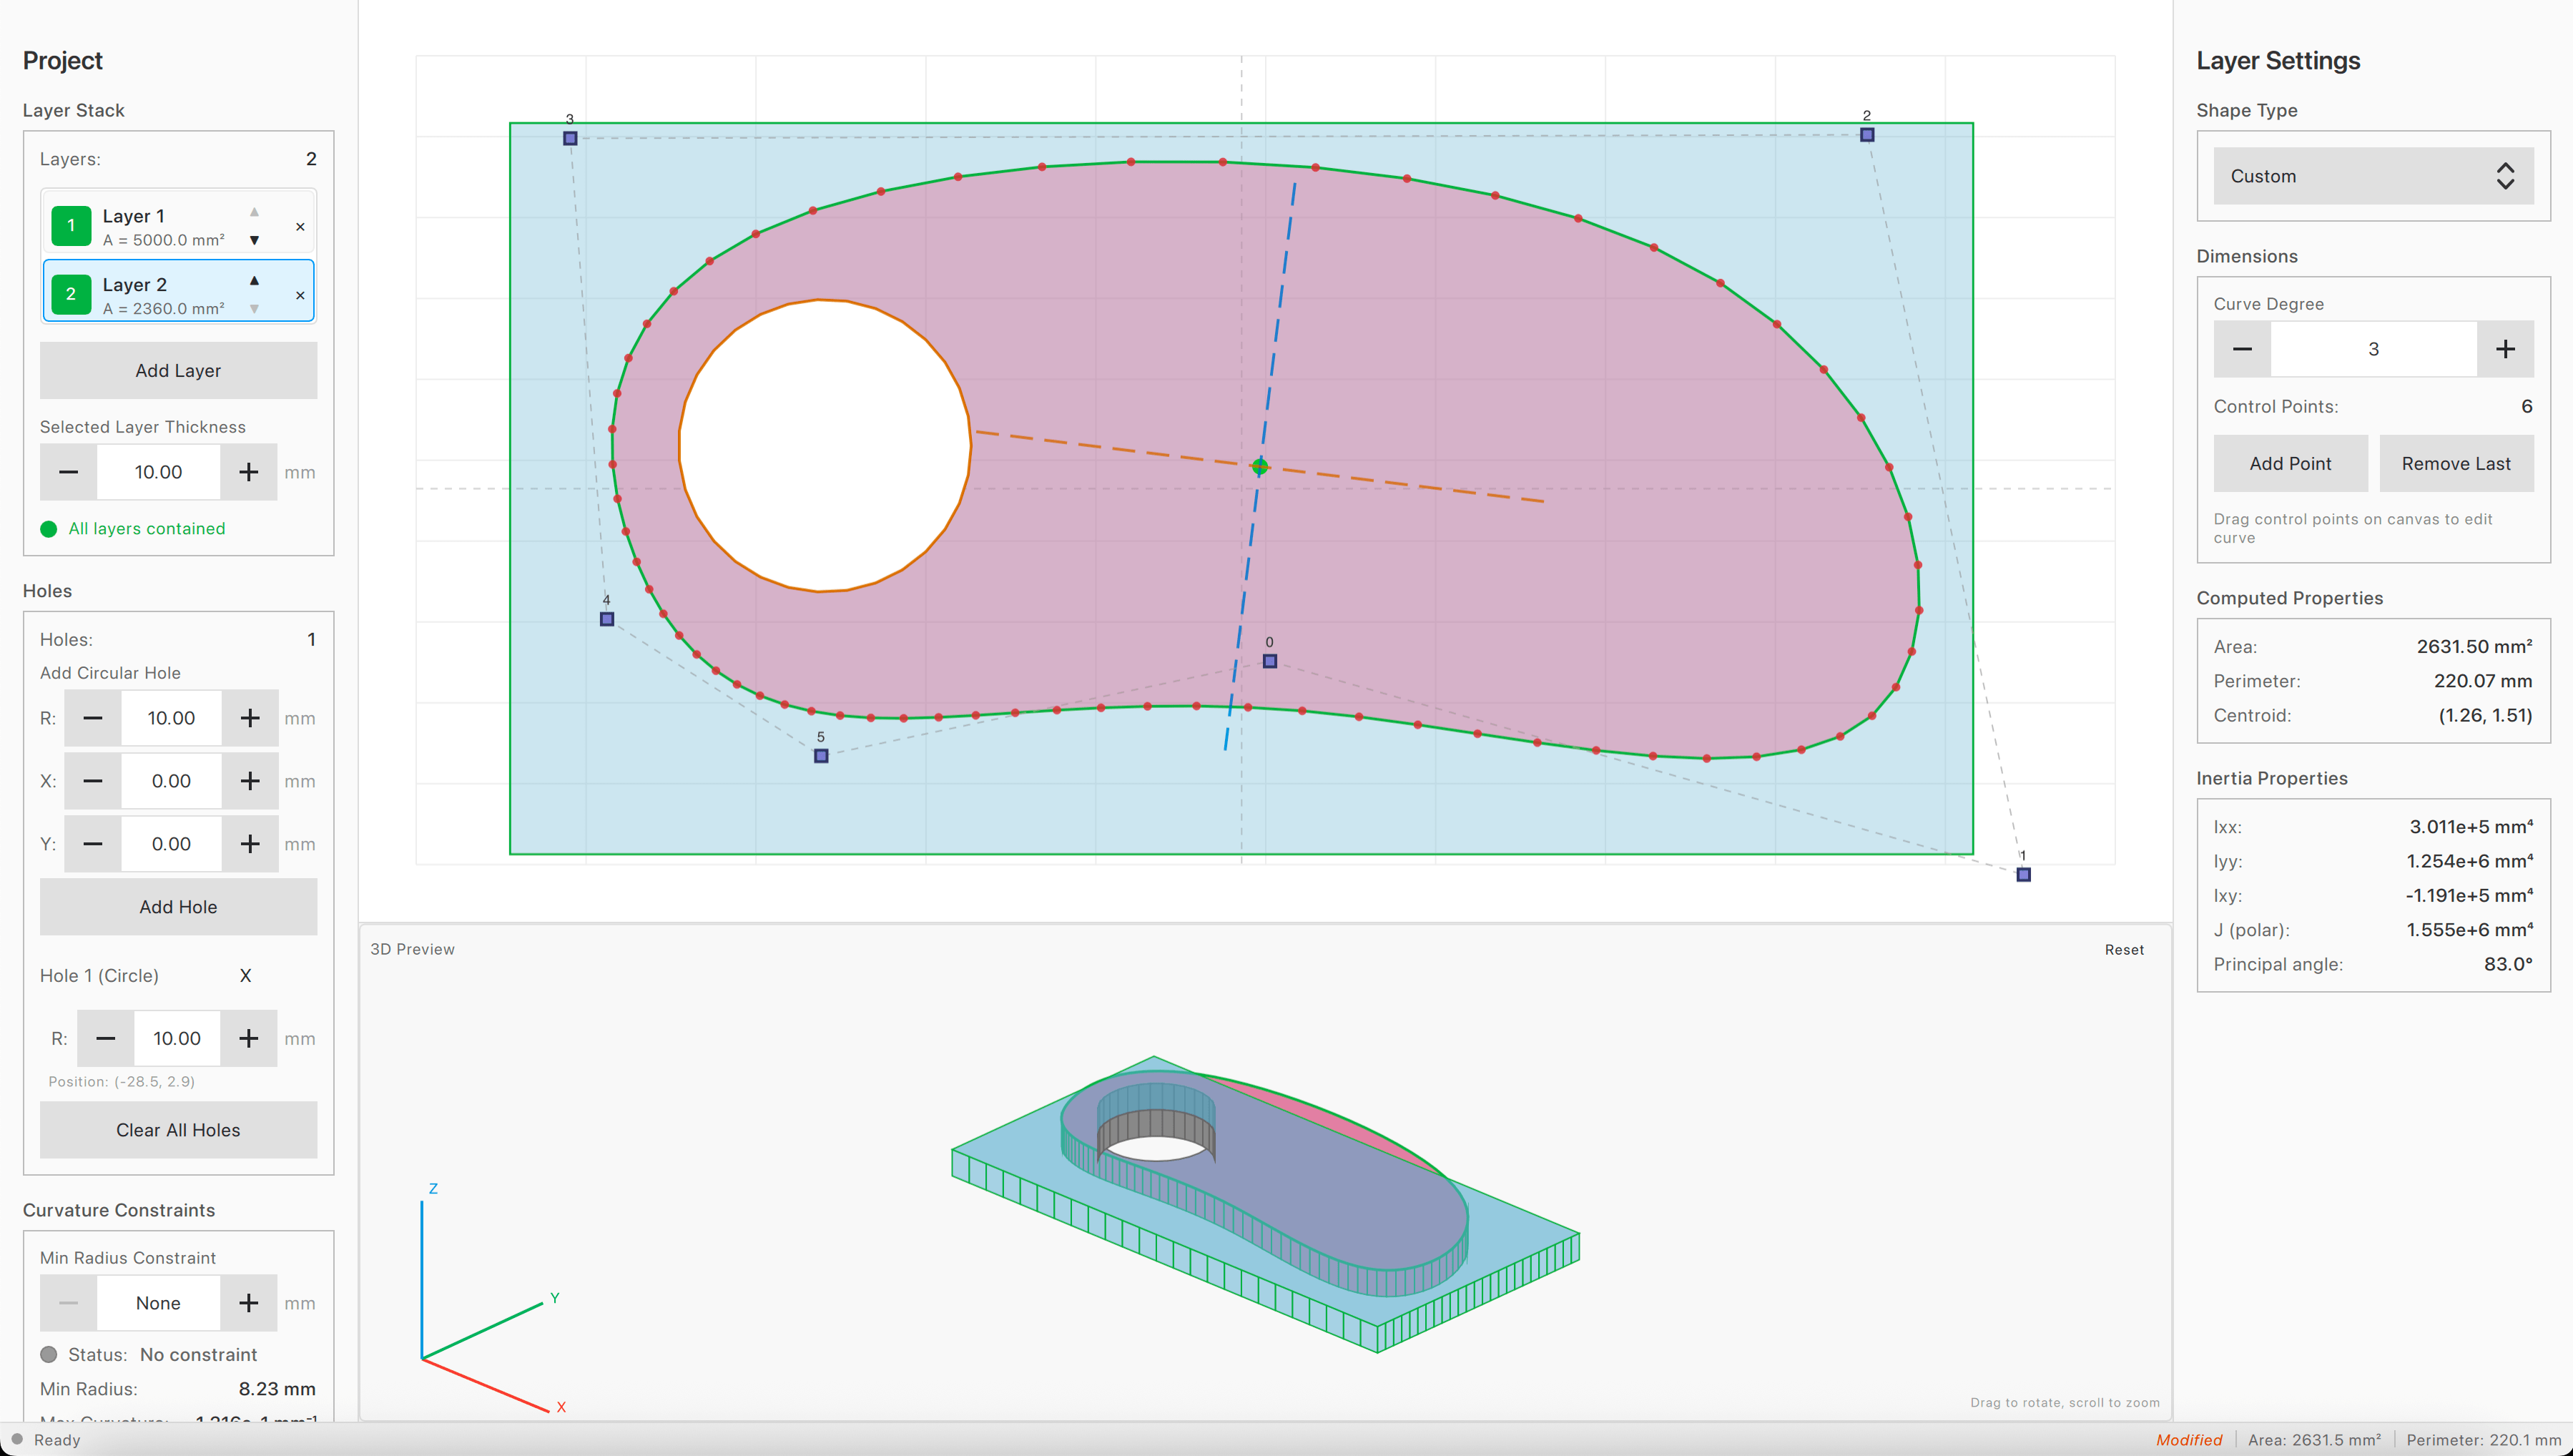The height and width of the screenshot is (1456, 2573).
Task: Increase the hole Y position value
Action: click(x=250, y=844)
